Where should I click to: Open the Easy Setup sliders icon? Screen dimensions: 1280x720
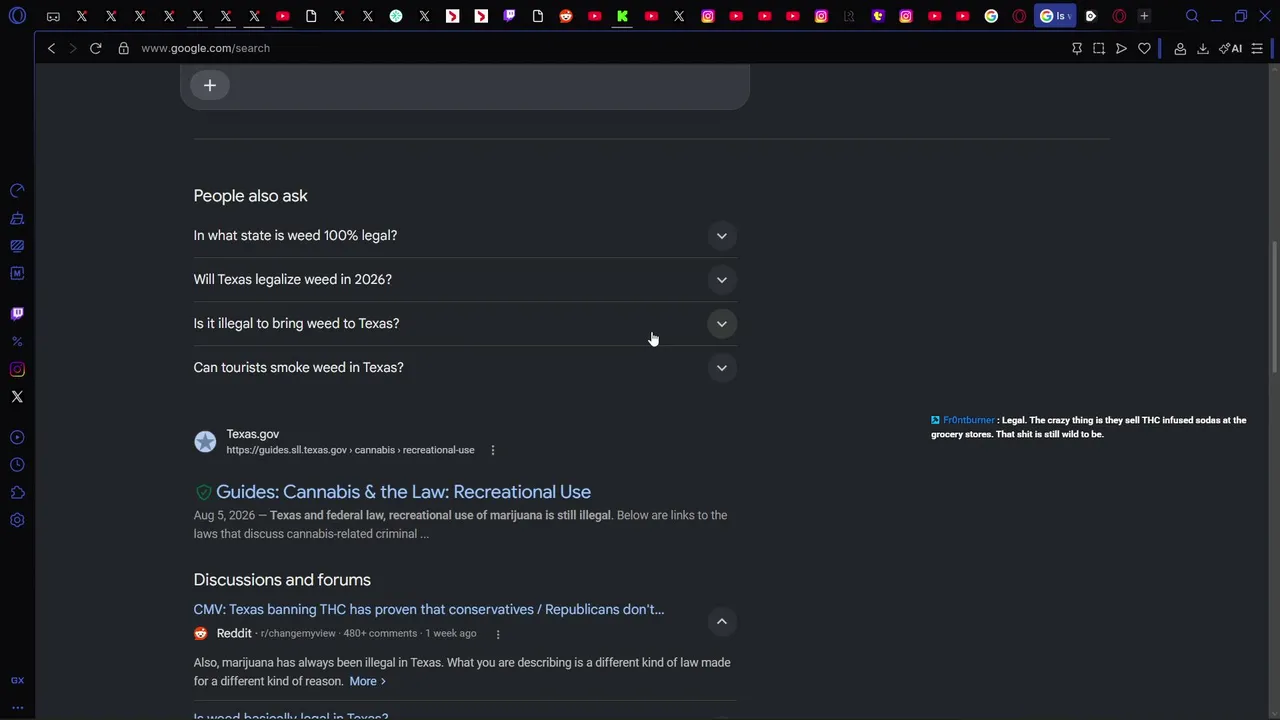click(x=1257, y=48)
